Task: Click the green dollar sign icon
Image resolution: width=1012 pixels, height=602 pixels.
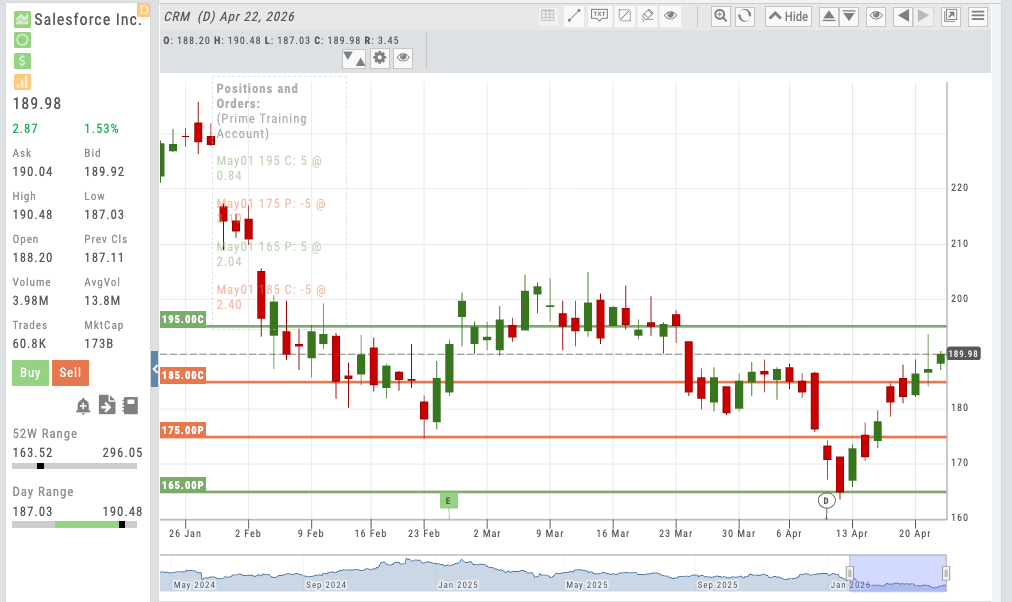Action: tap(22, 61)
